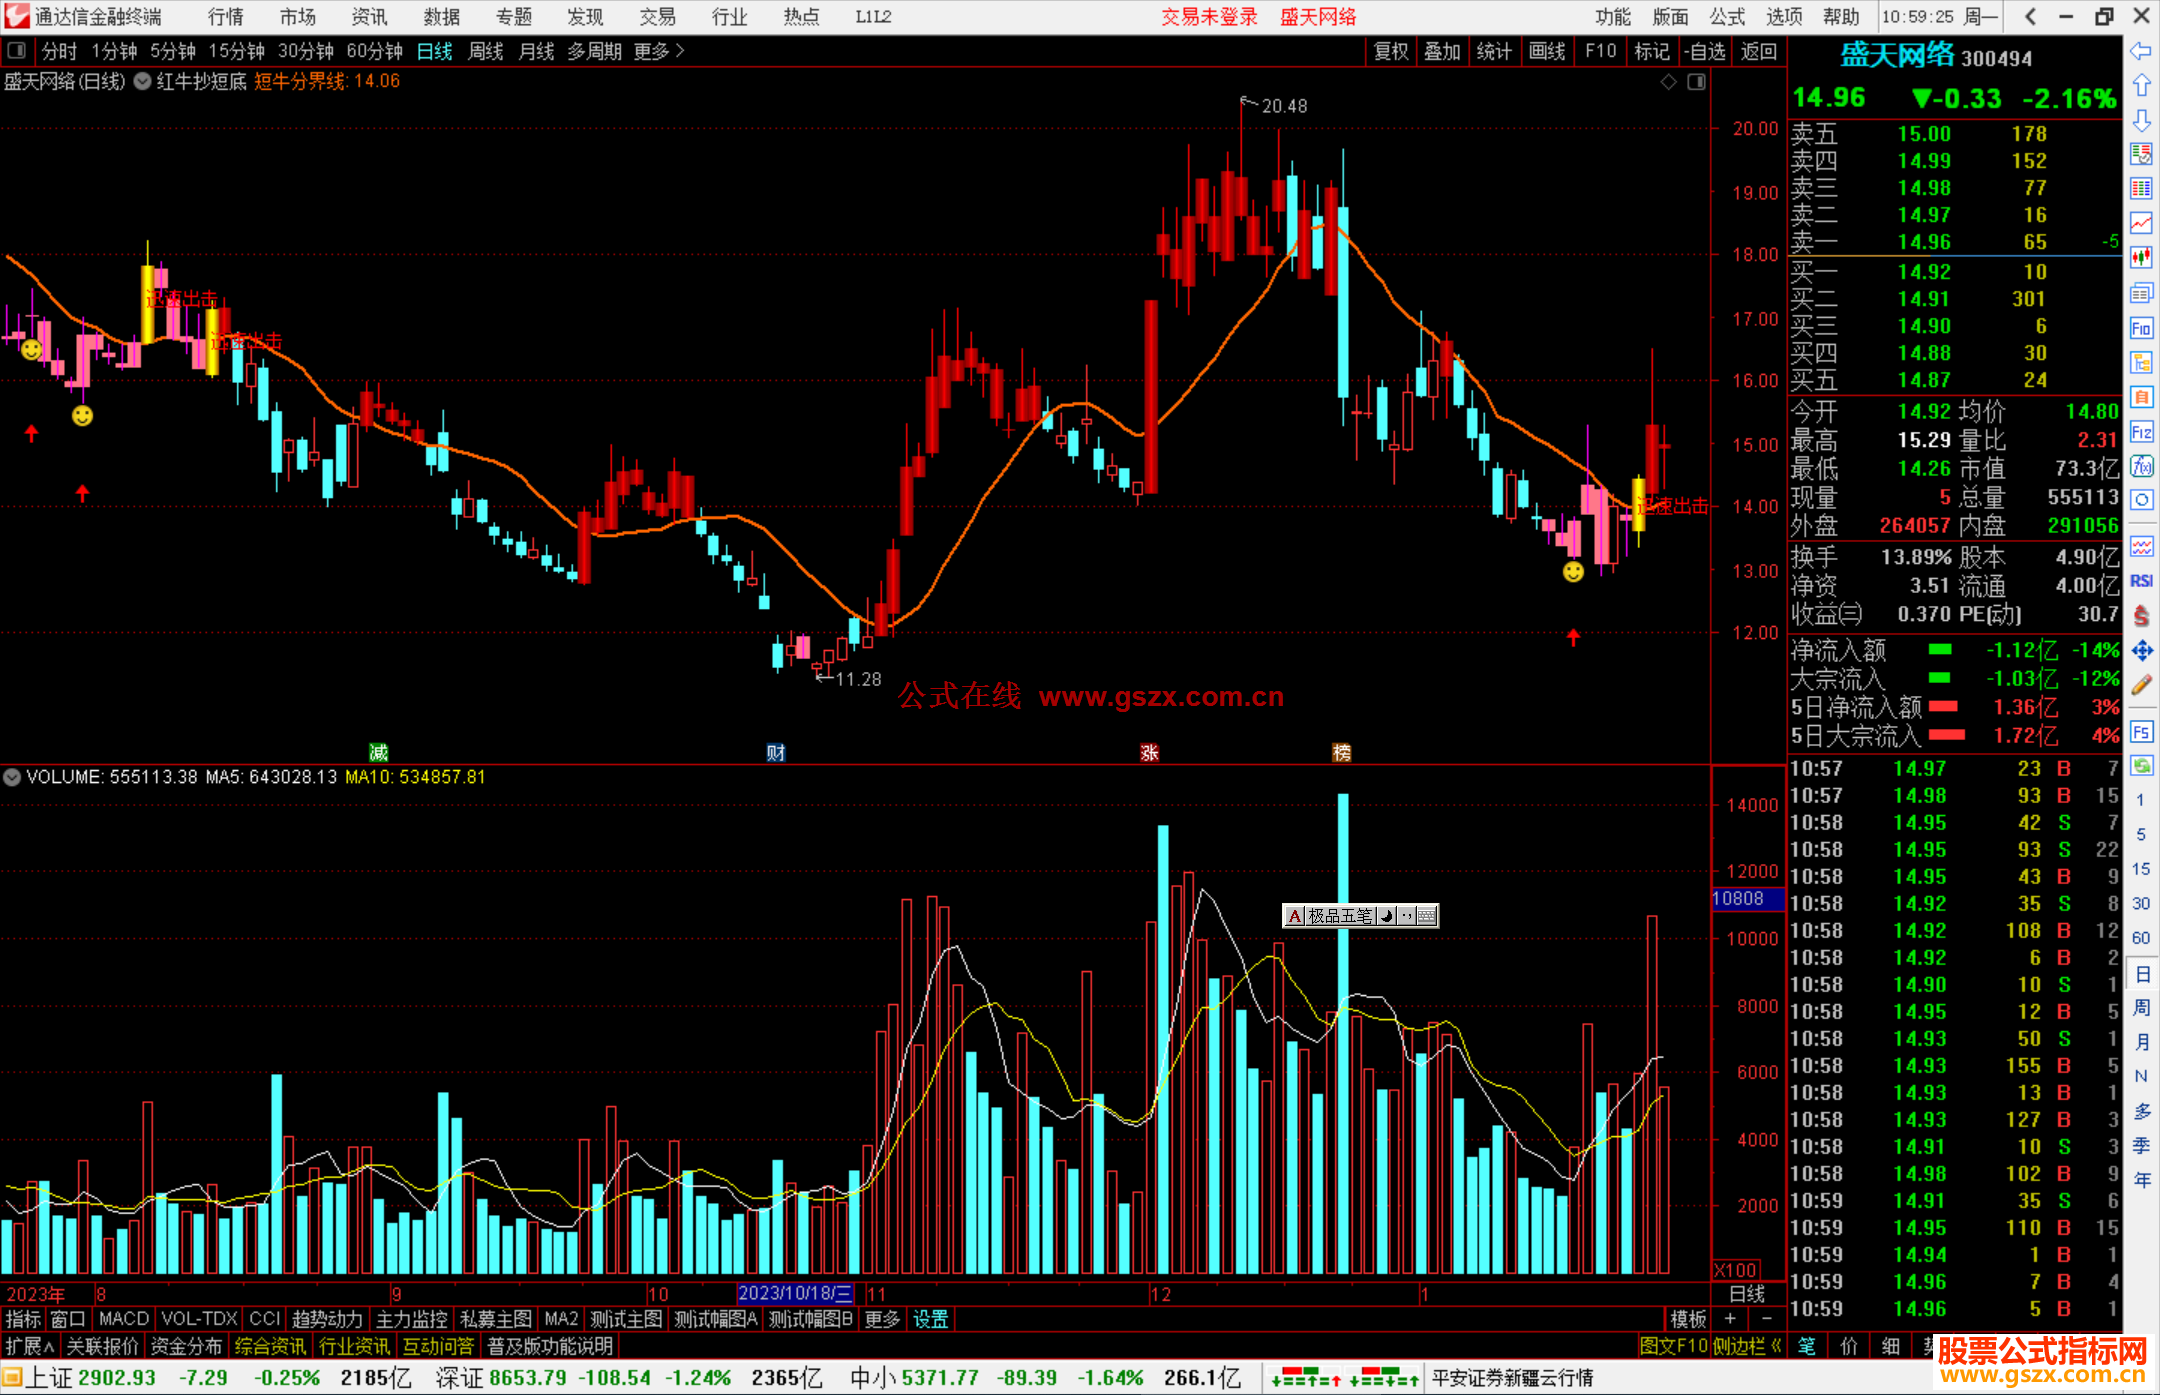Toggle the left panel icon beside 分时
The width and height of the screenshot is (2160, 1395).
pos(16,50)
